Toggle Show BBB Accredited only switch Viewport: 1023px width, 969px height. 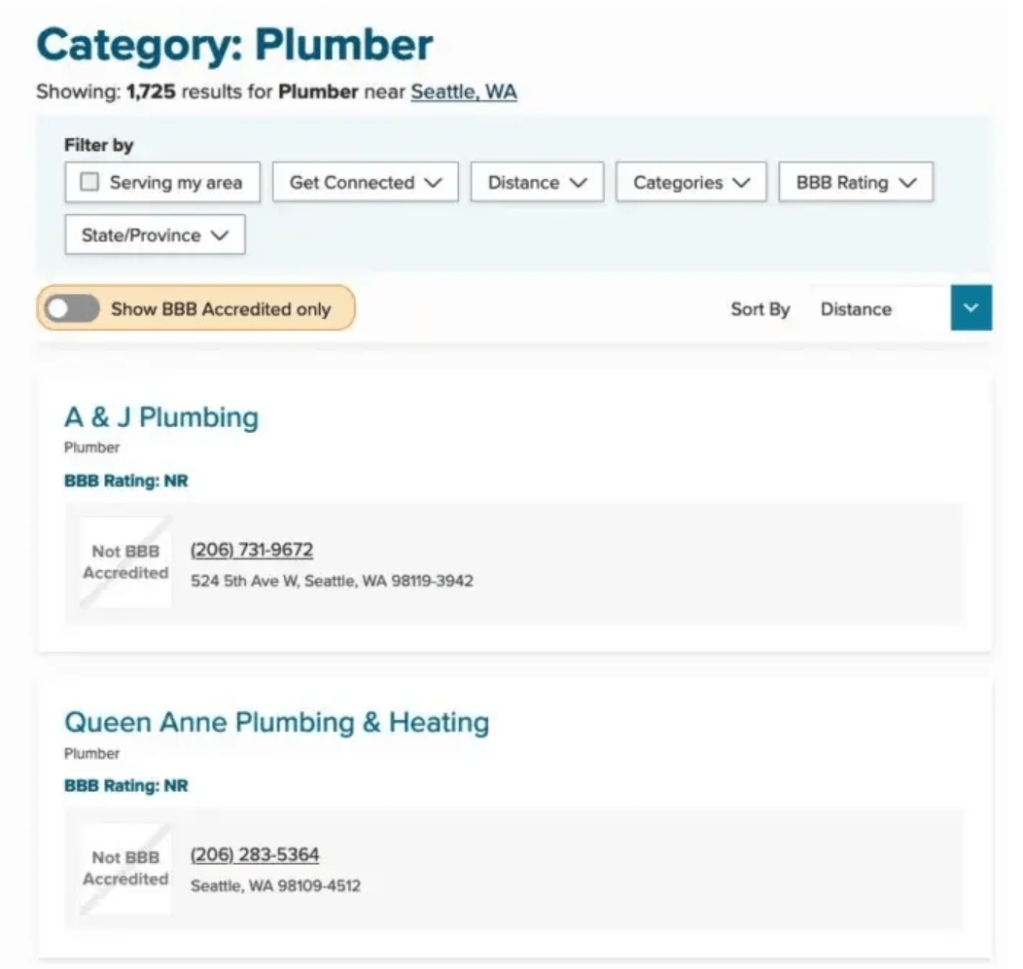[x=72, y=309]
